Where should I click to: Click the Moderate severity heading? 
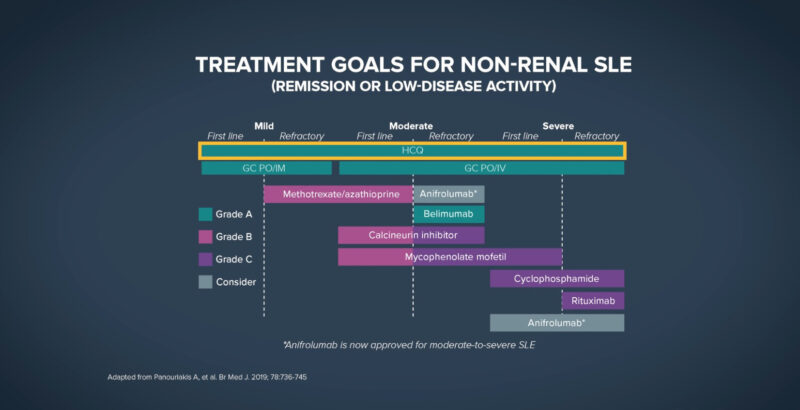coord(411,126)
